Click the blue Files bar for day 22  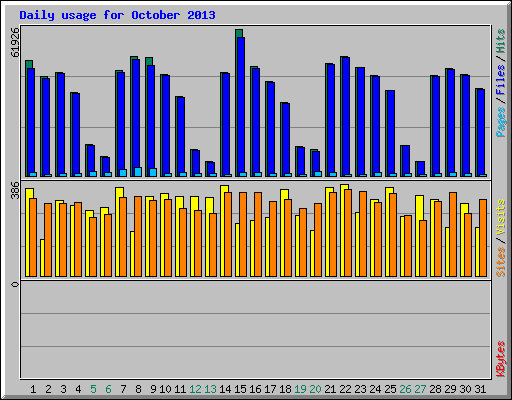coord(346,116)
